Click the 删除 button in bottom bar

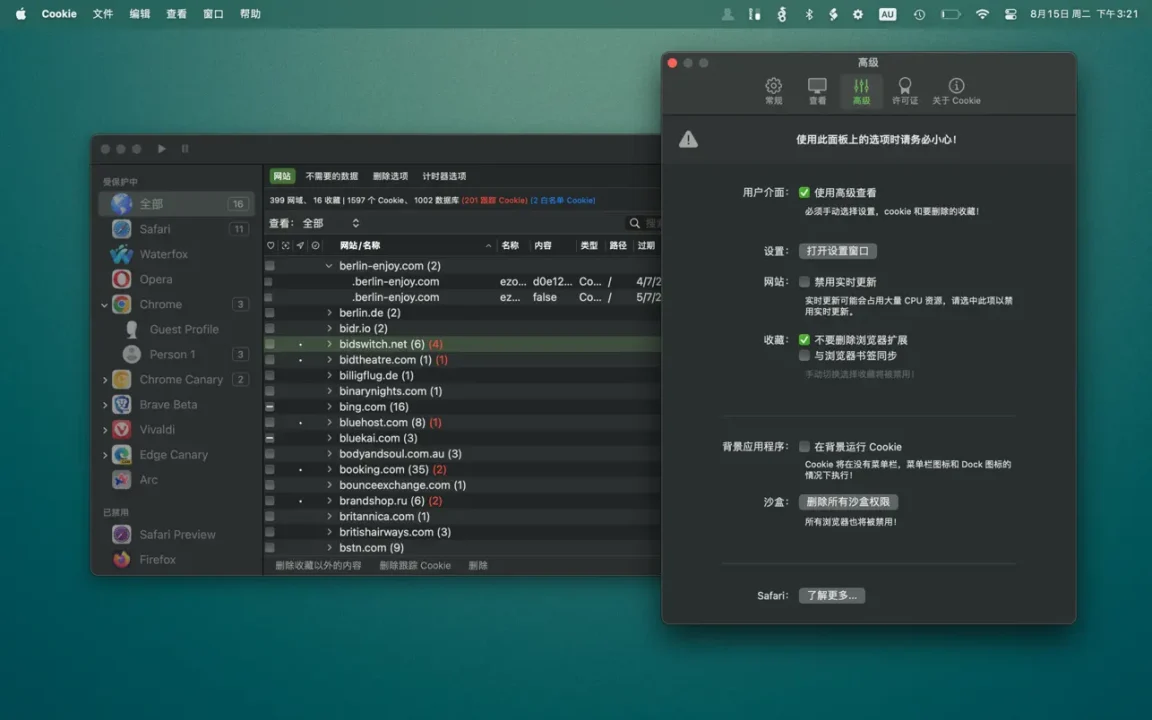click(x=478, y=566)
